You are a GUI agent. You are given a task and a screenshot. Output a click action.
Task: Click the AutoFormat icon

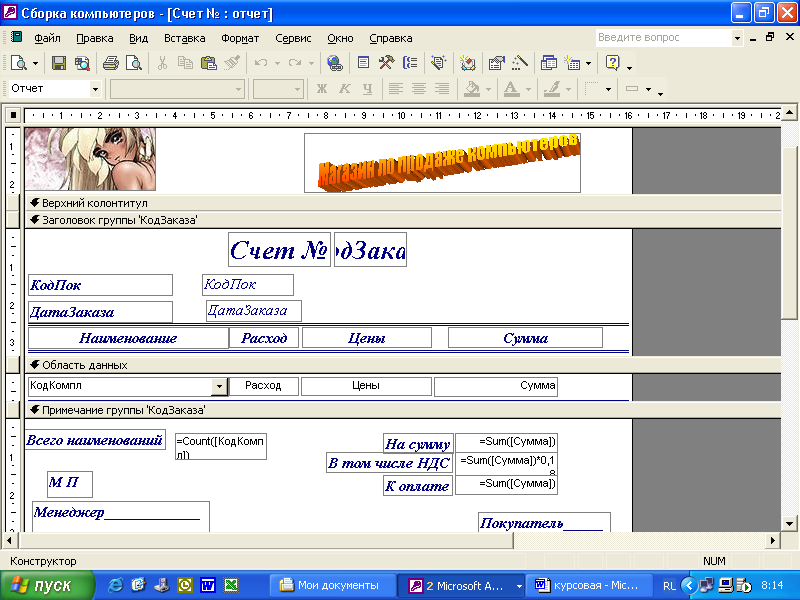438,63
